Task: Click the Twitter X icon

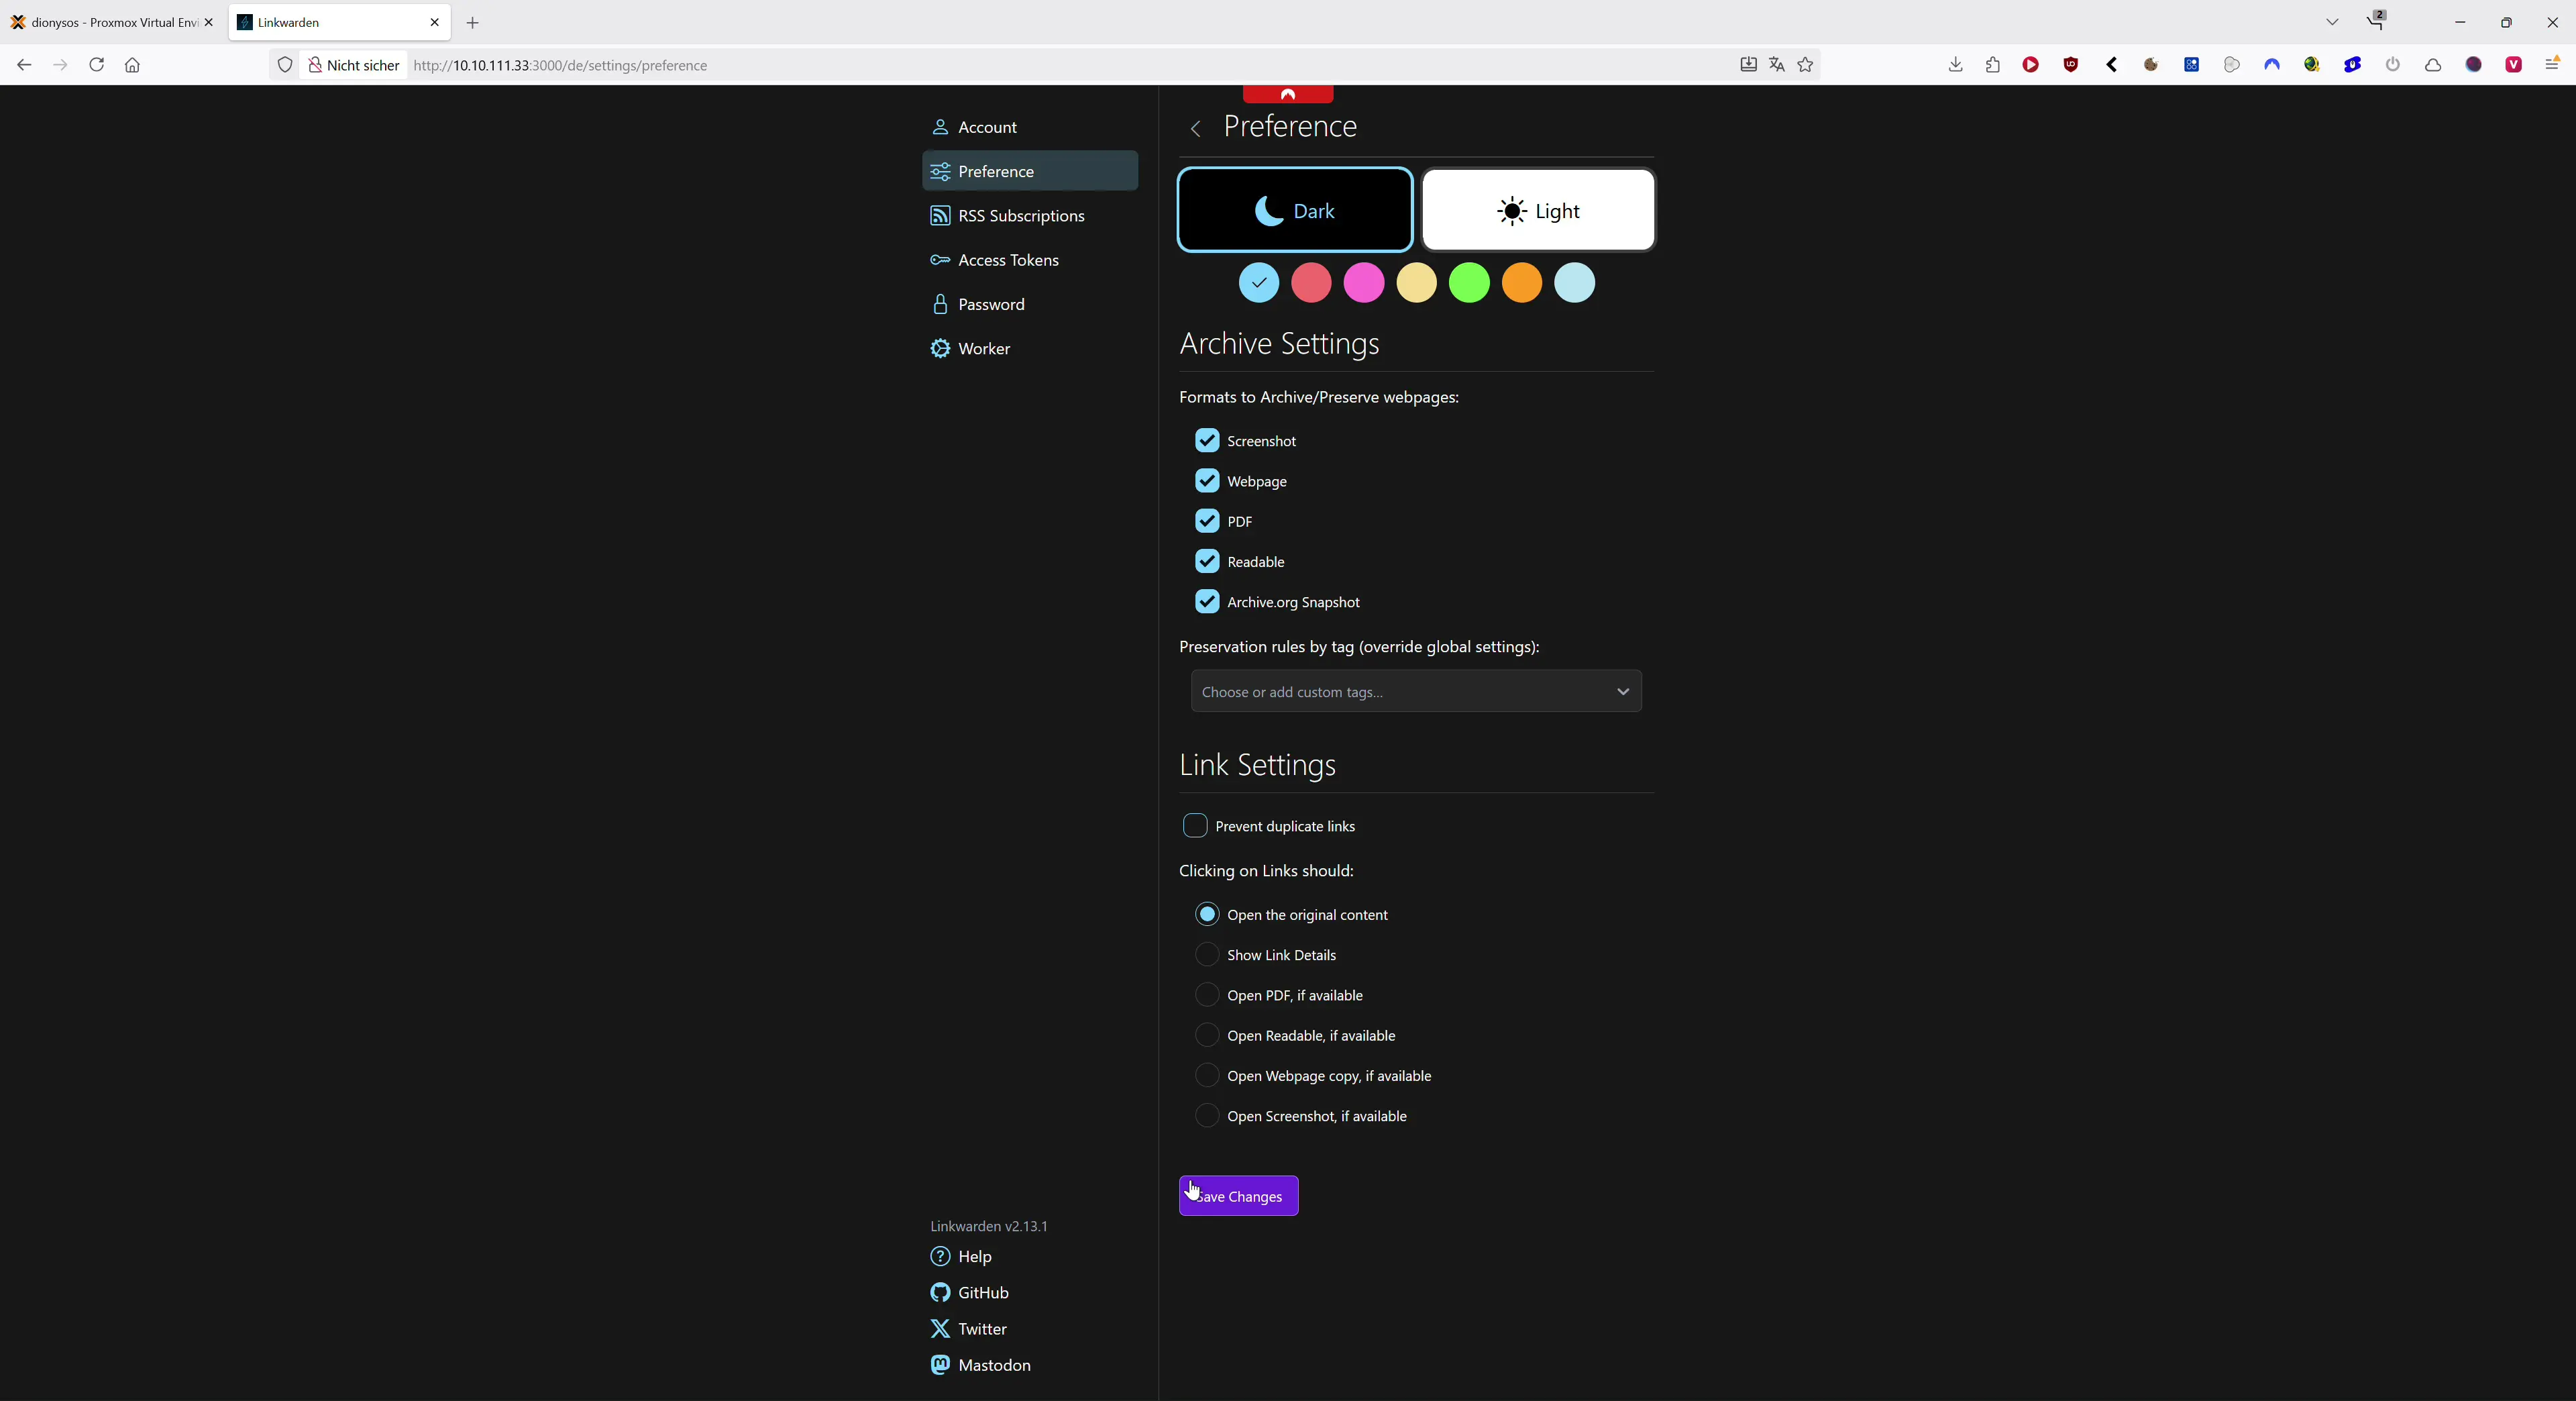Action: pos(940,1328)
